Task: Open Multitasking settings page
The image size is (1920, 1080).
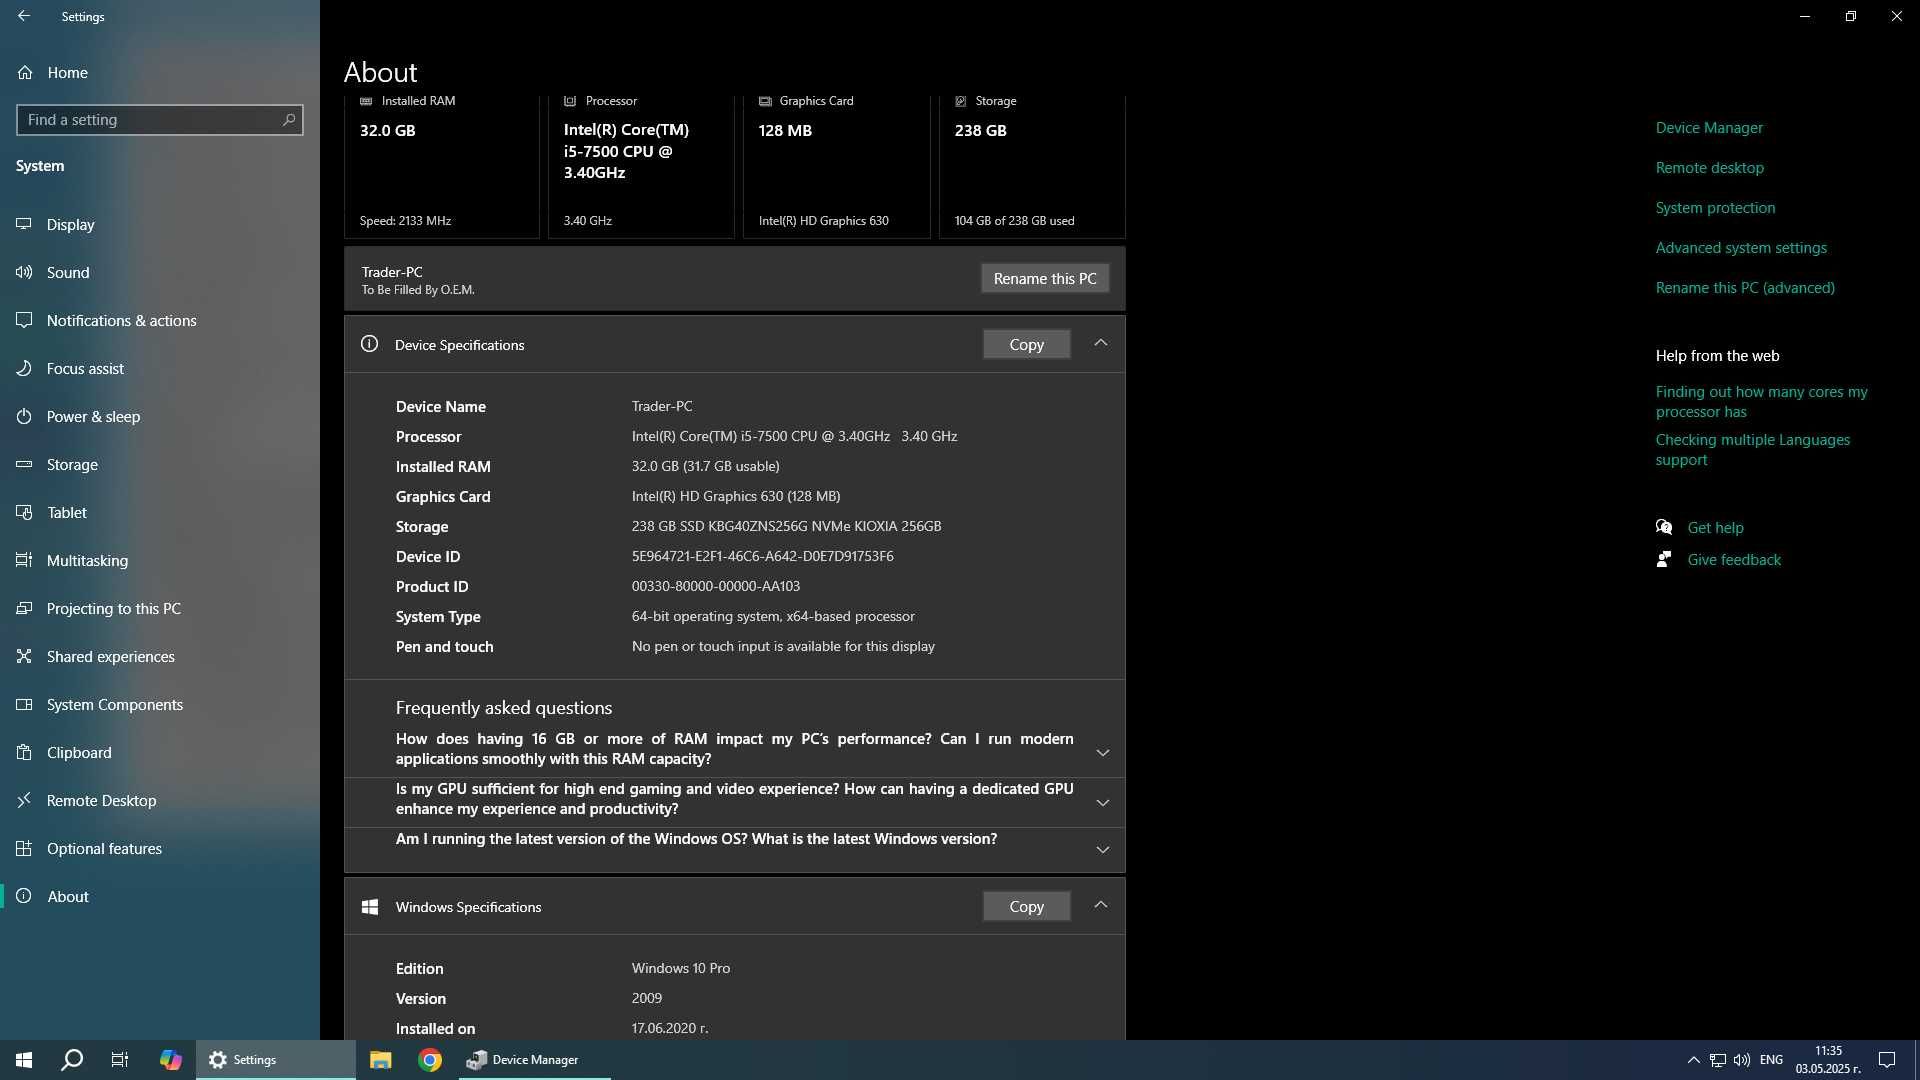Action: 160,560
